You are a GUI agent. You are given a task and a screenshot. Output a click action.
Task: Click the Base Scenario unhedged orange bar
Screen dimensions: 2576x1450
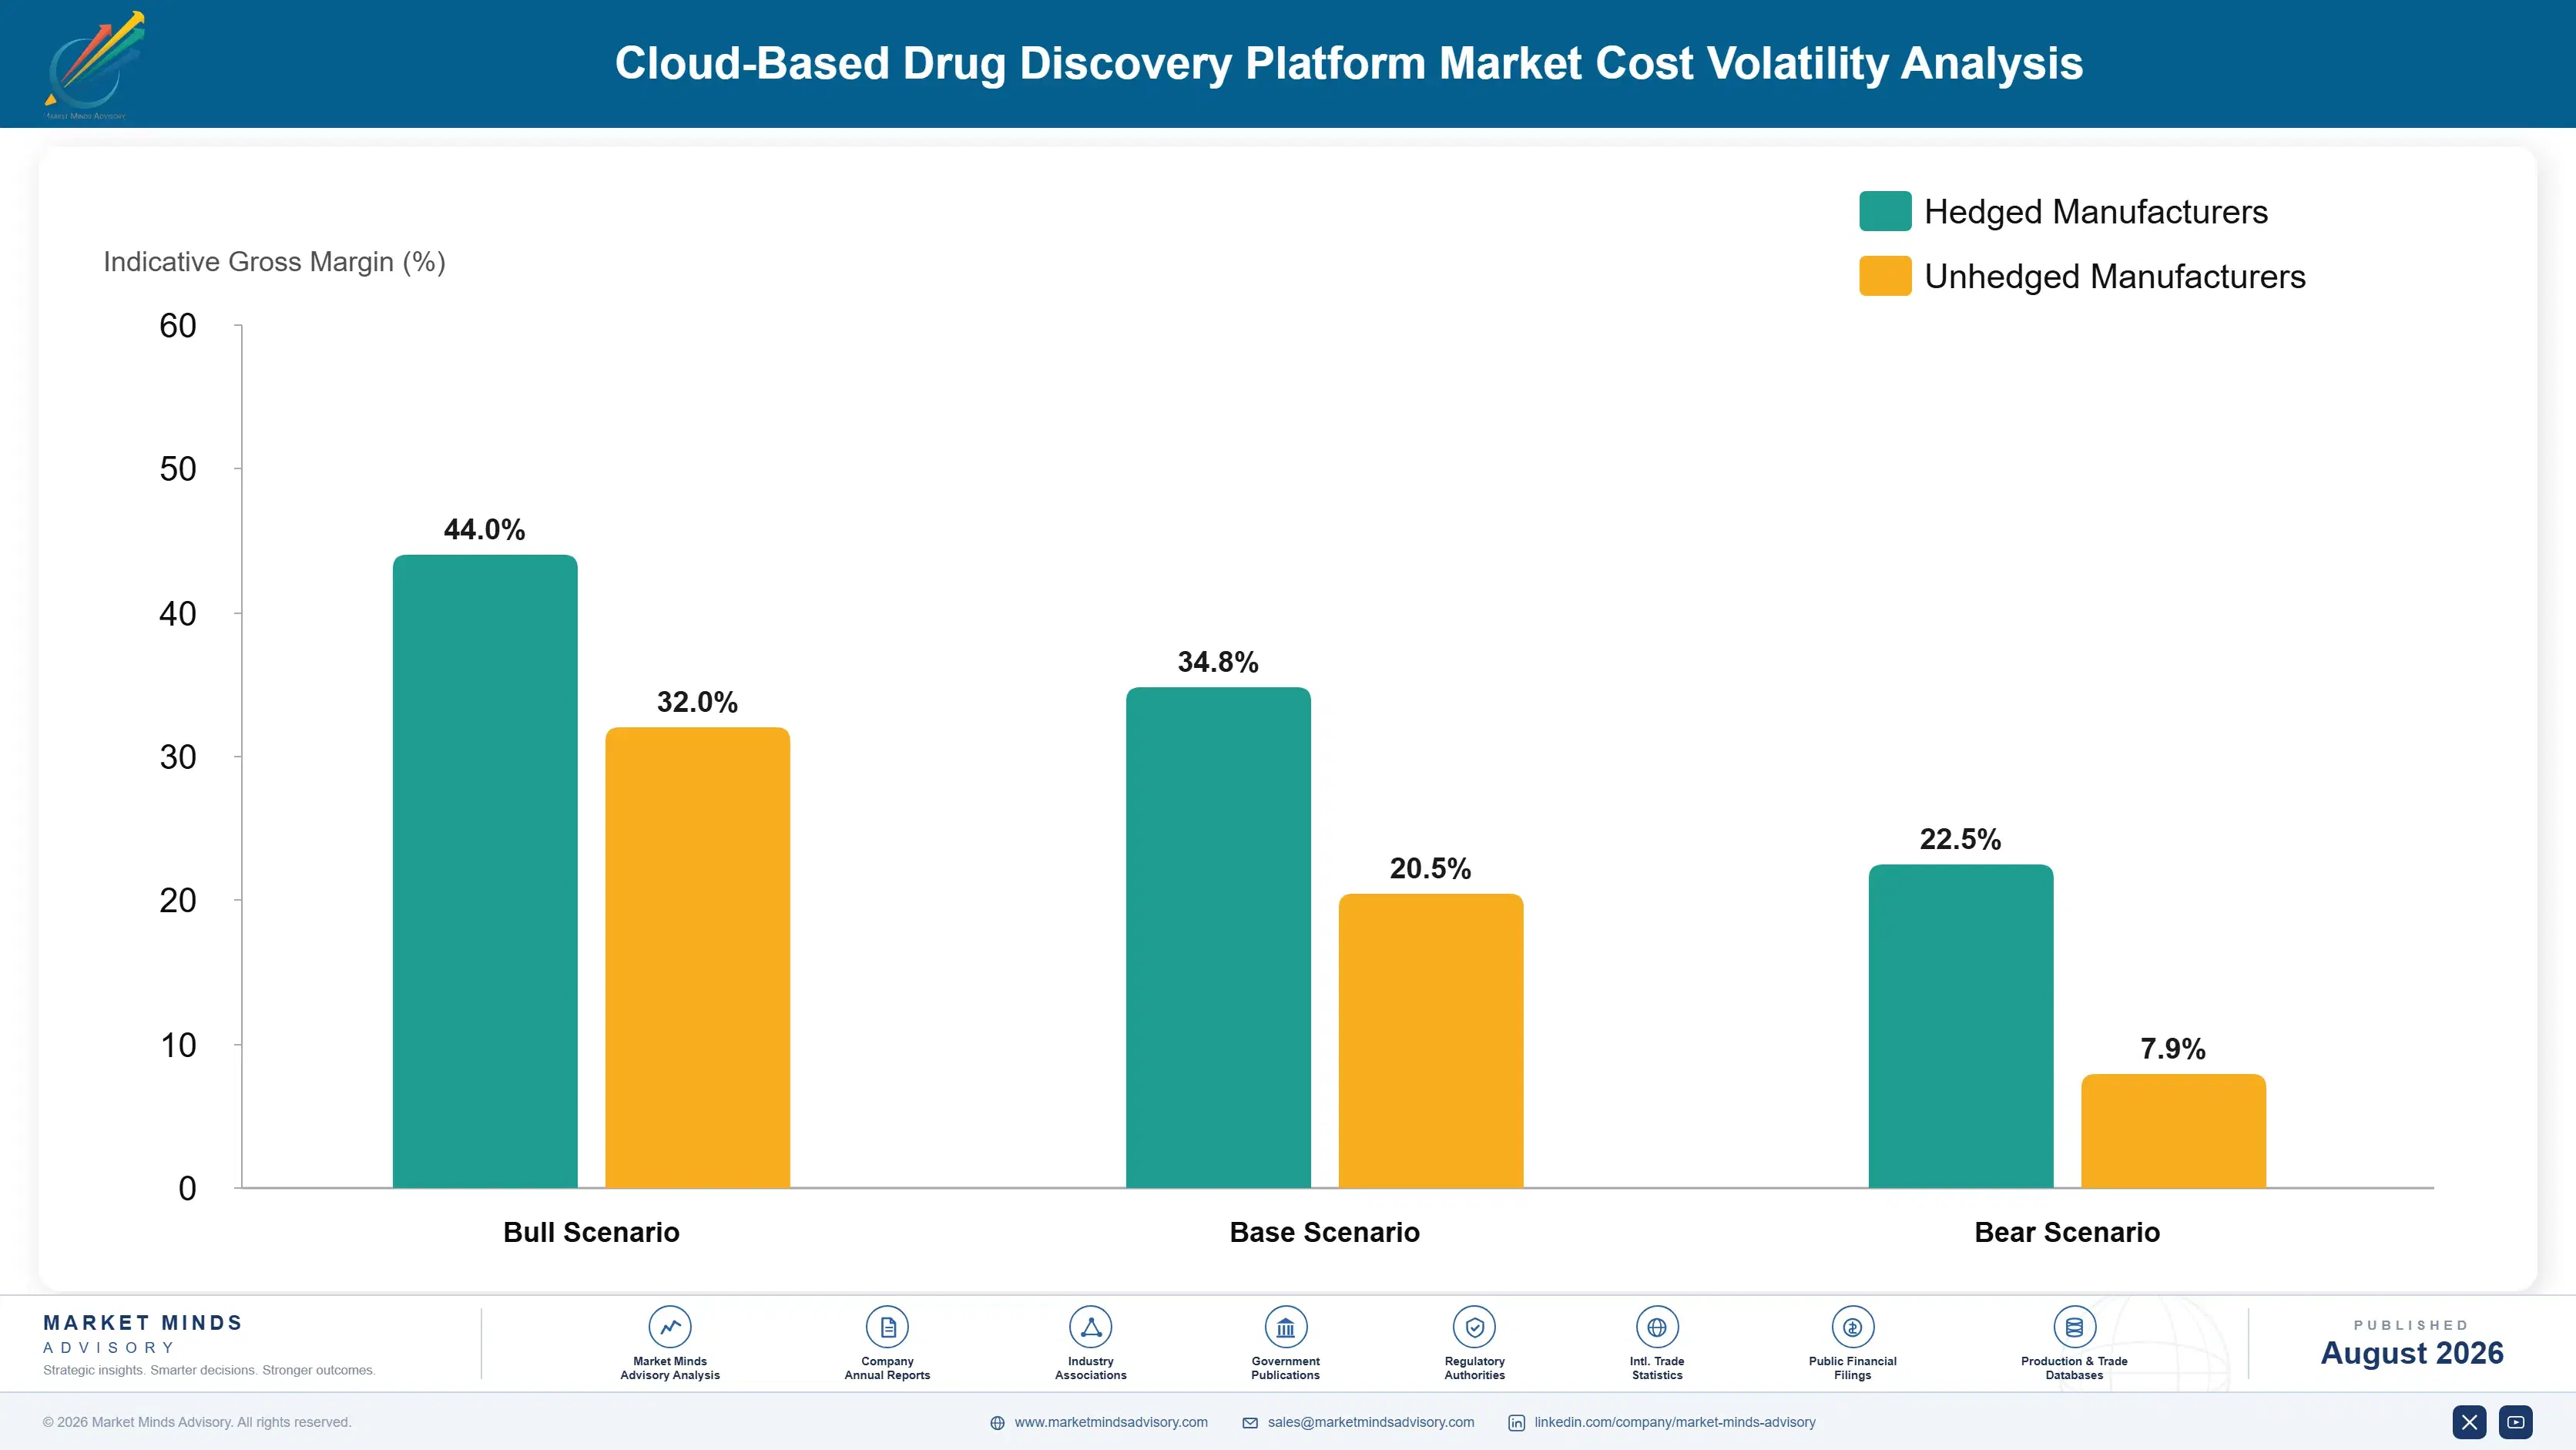(x=1431, y=1041)
